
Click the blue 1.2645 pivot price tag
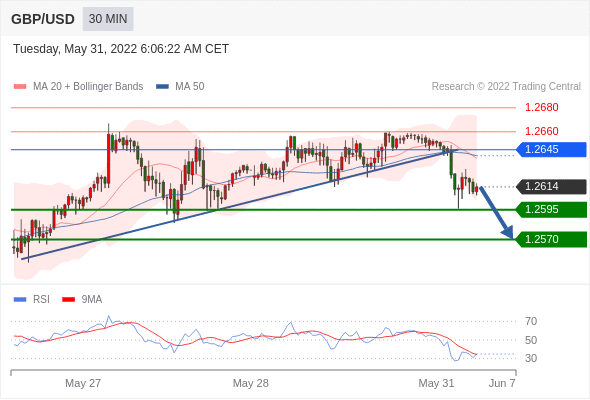tap(551, 149)
